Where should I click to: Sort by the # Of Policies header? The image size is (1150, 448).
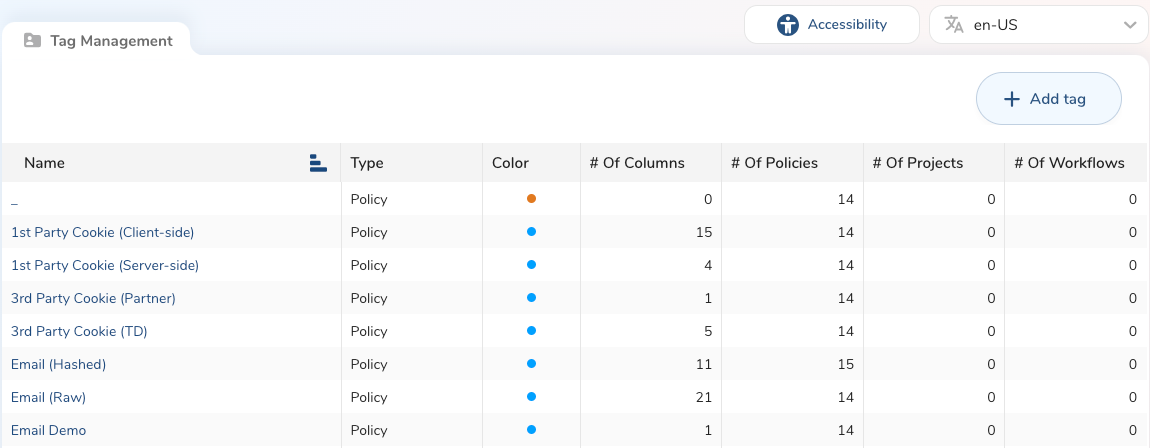[774, 163]
